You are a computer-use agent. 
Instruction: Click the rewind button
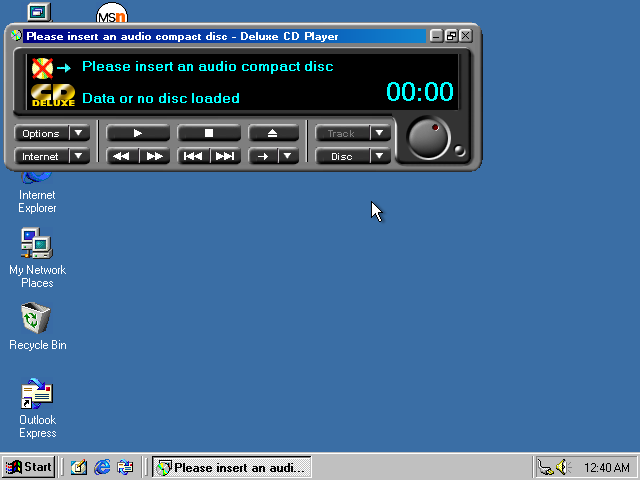[x=122, y=156]
